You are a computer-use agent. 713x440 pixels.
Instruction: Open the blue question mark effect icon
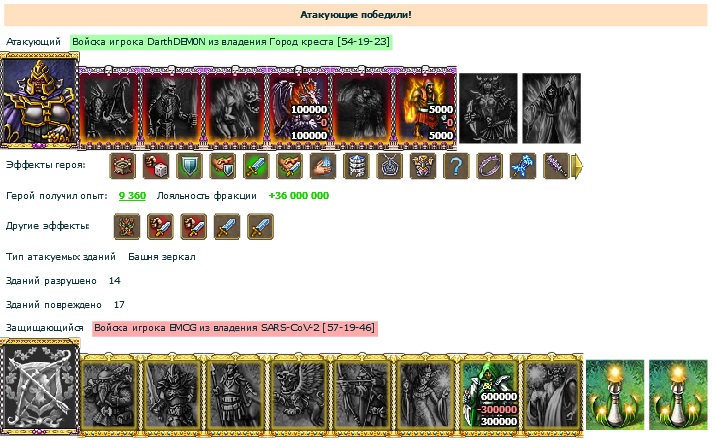coord(456,165)
